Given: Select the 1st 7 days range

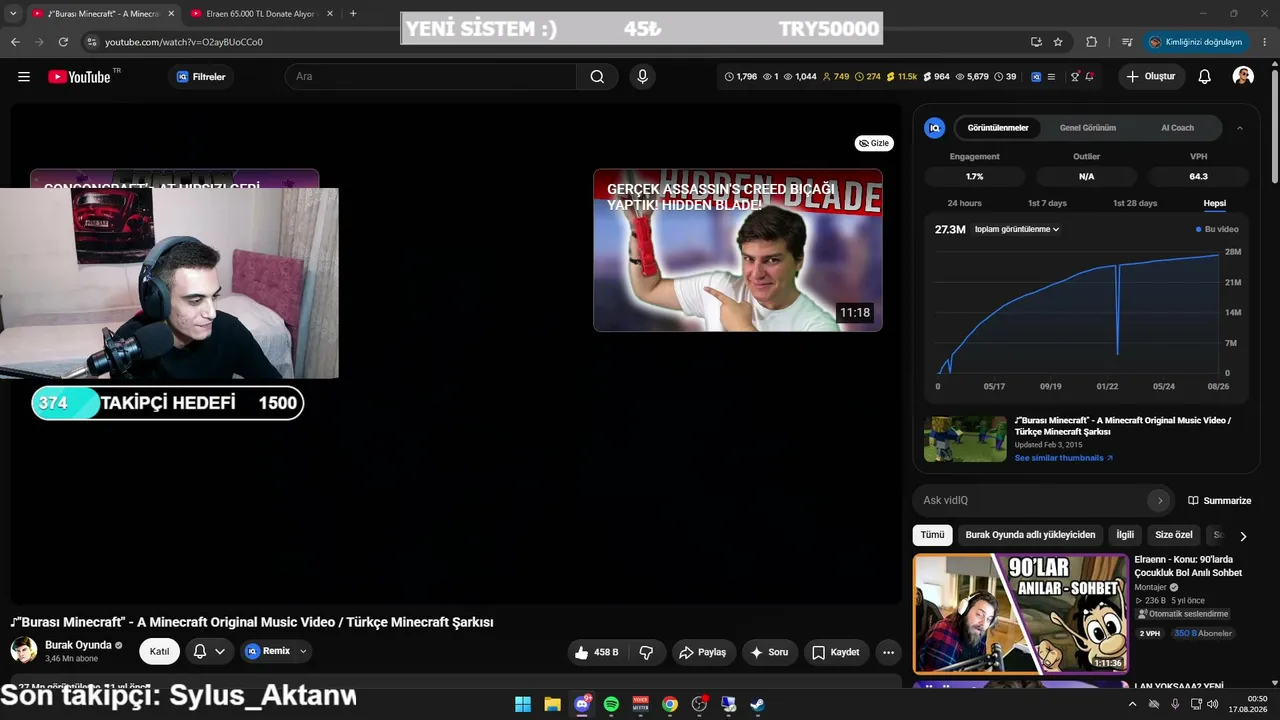Looking at the screenshot, I should pos(1047,203).
